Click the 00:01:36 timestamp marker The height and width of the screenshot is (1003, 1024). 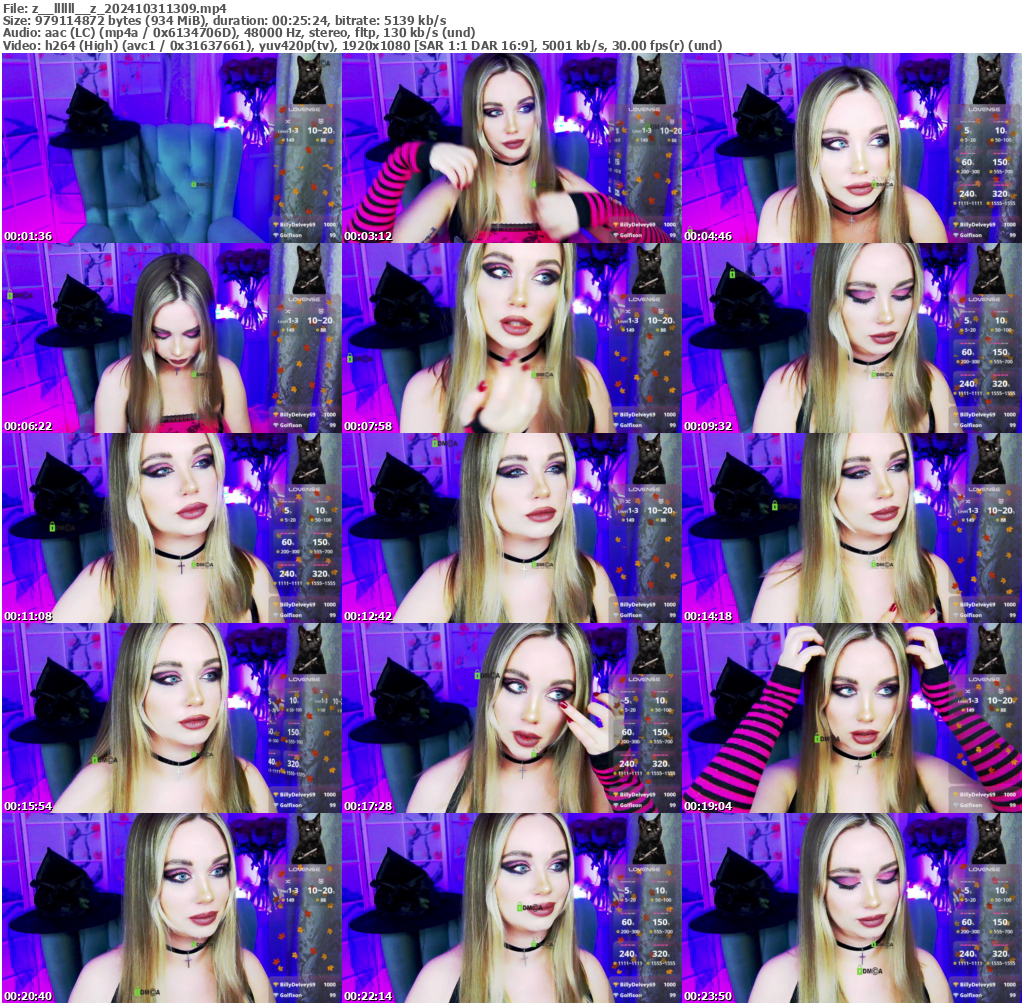[26, 237]
